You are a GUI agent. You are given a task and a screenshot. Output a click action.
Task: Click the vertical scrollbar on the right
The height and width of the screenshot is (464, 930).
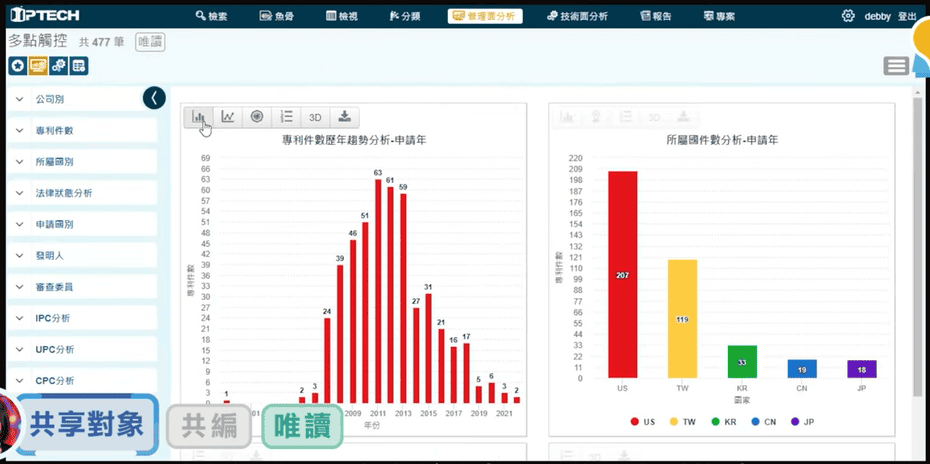(918, 250)
